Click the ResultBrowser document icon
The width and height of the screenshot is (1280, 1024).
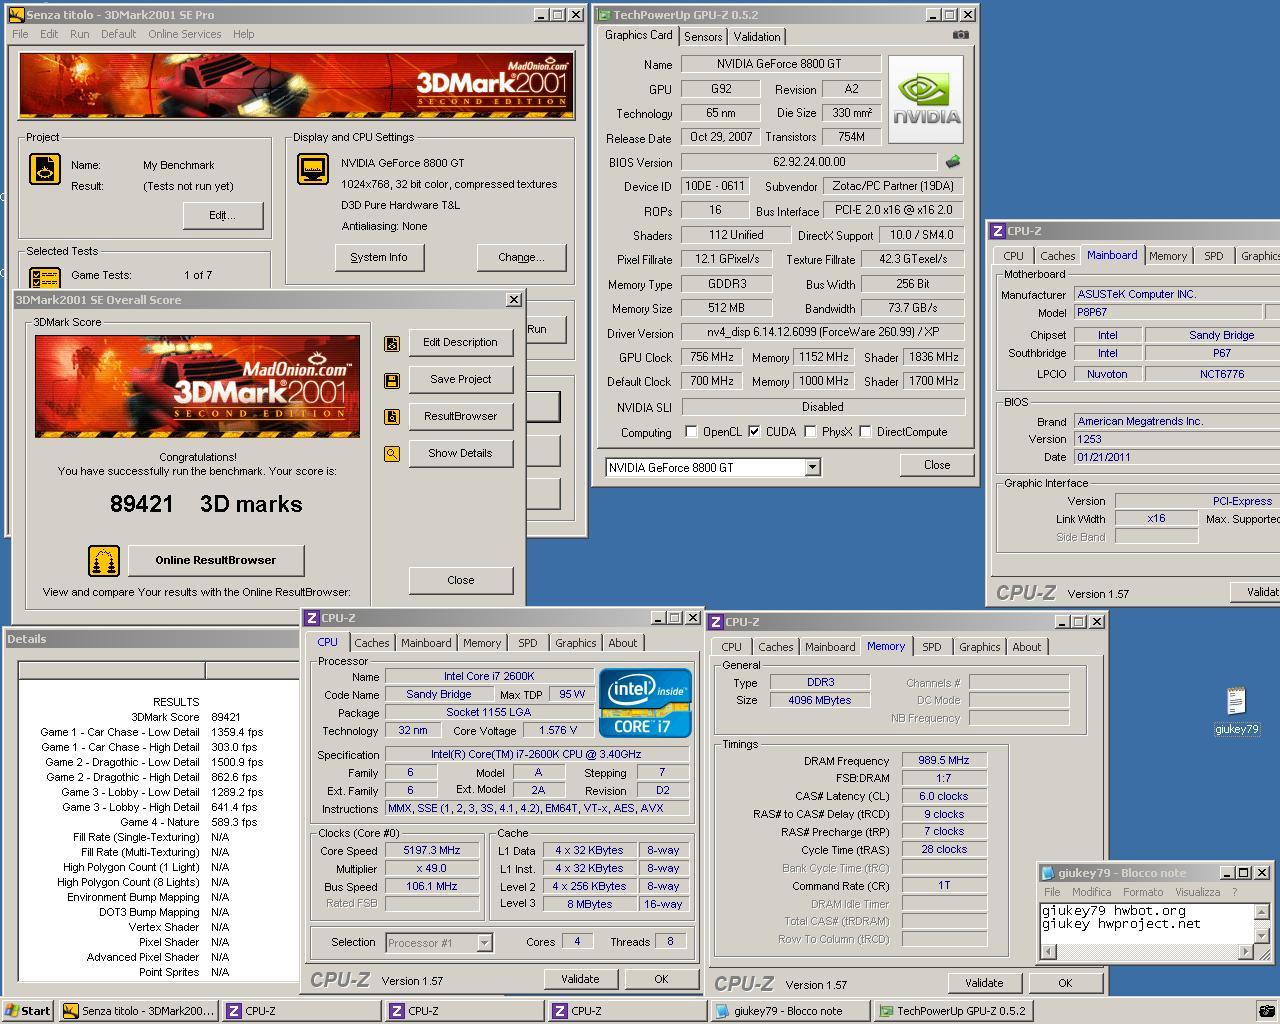392,417
